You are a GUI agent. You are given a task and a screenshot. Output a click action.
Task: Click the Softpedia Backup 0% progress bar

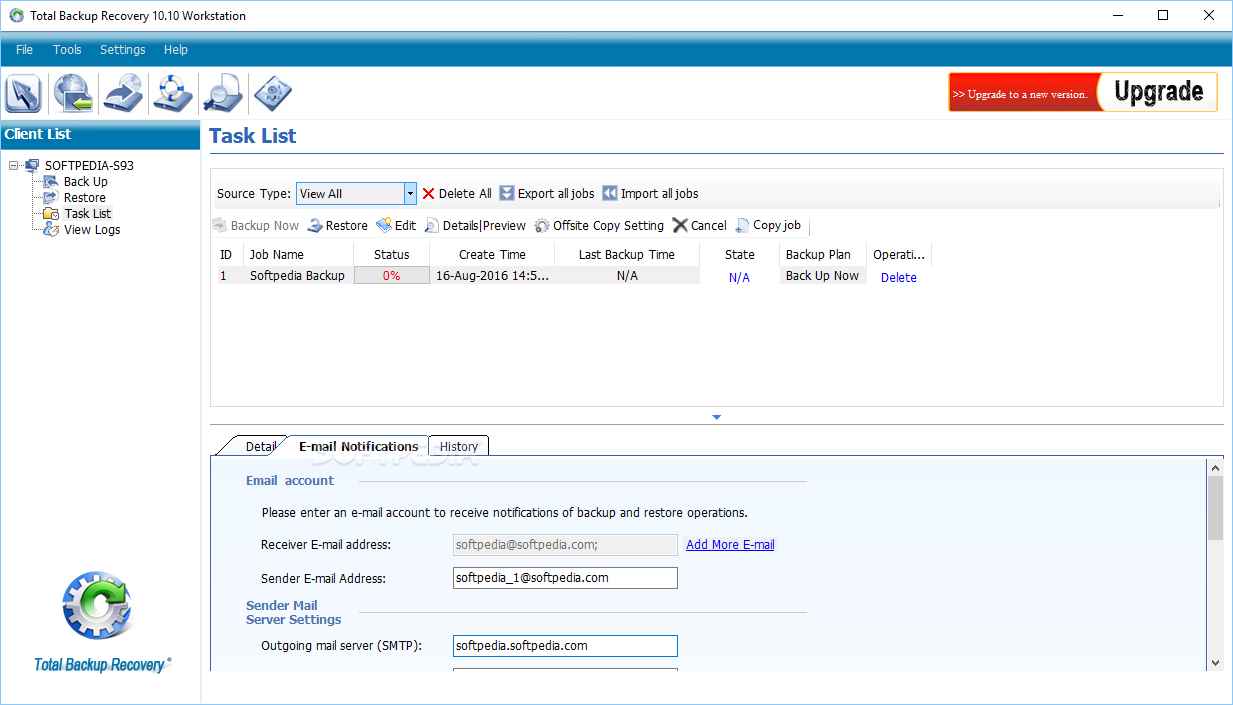[x=391, y=276]
